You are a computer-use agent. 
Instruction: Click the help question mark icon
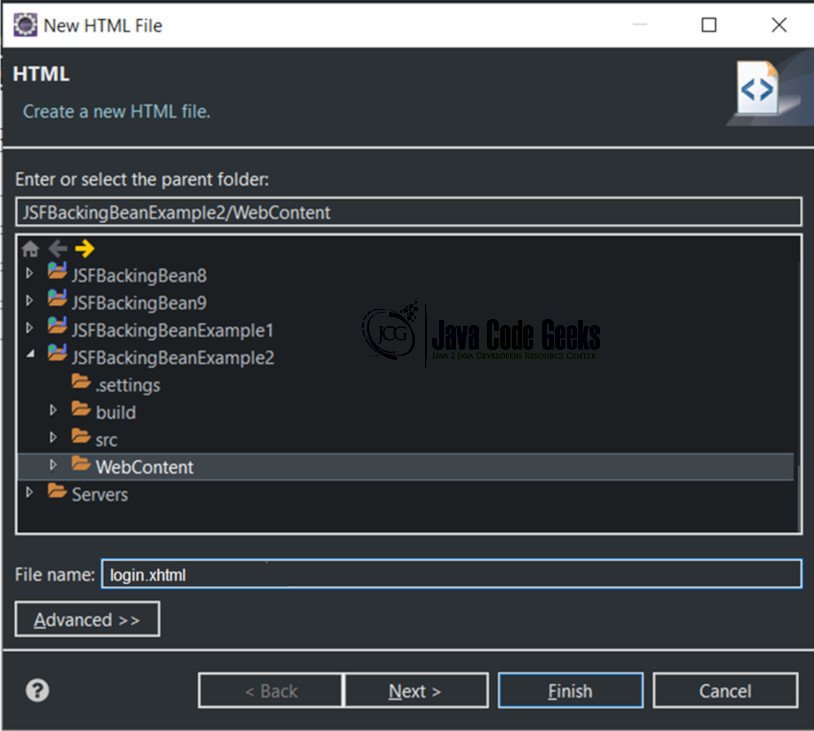pyautogui.click(x=37, y=691)
